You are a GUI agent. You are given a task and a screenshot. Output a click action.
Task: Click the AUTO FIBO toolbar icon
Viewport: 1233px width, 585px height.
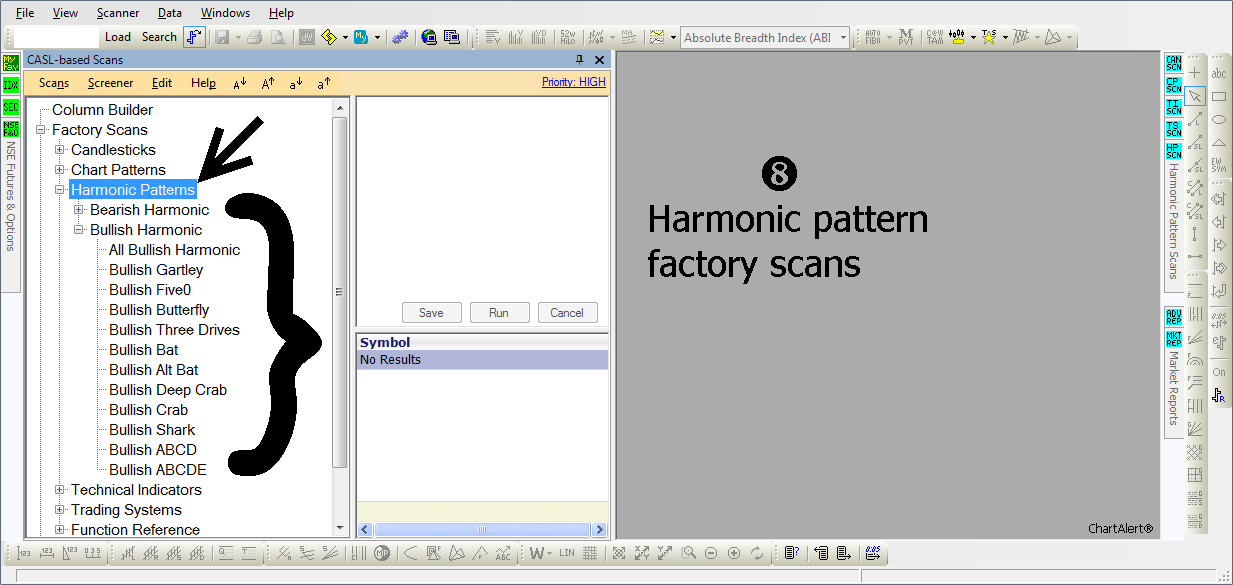click(x=873, y=38)
